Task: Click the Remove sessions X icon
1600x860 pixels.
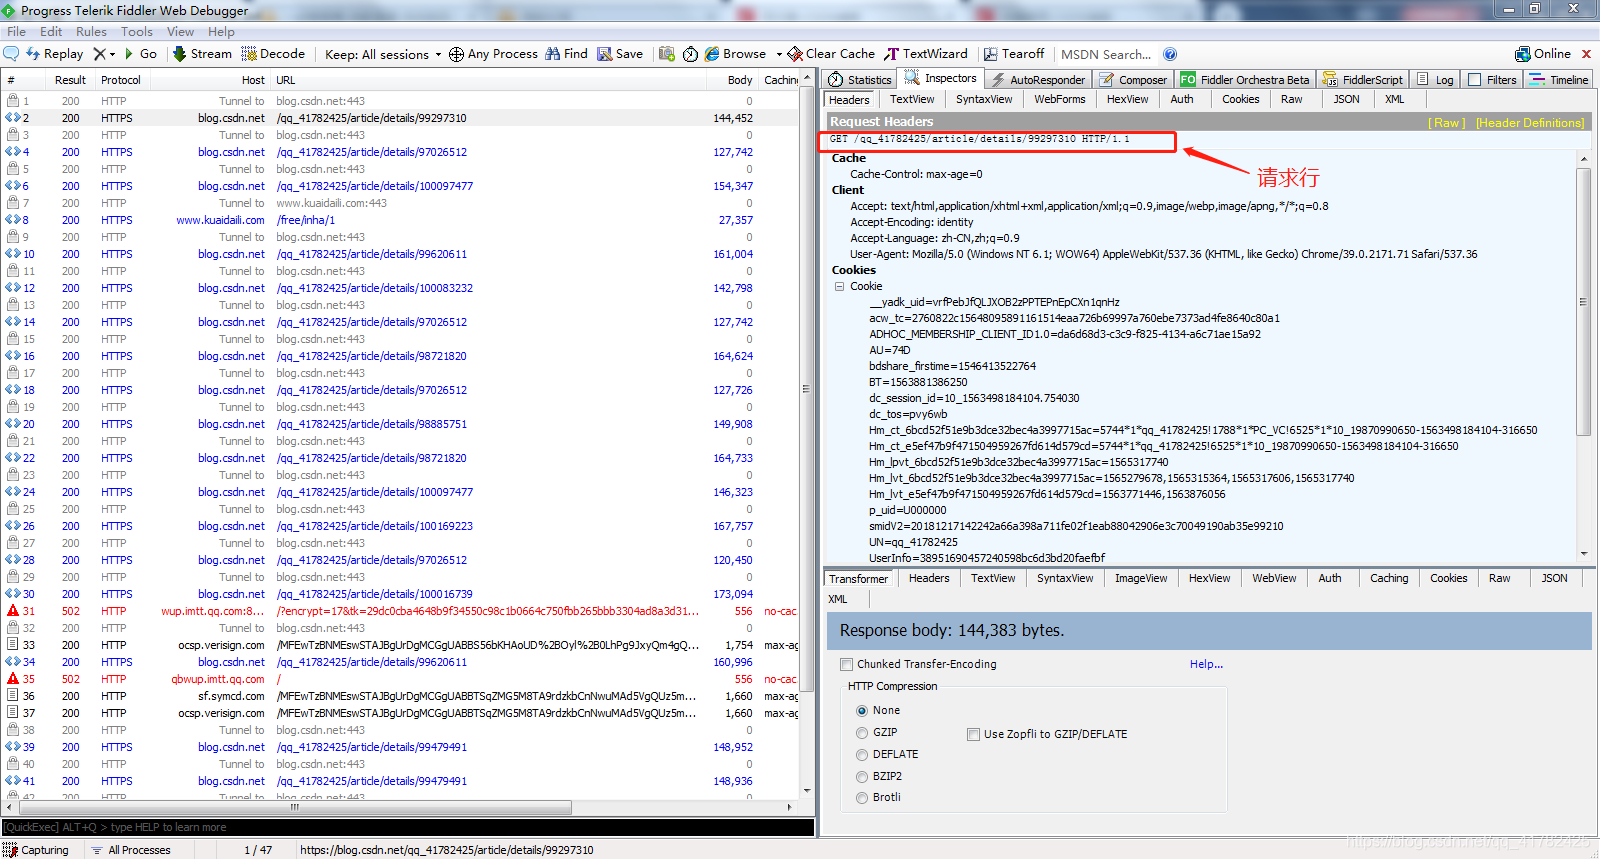Action: [99, 54]
